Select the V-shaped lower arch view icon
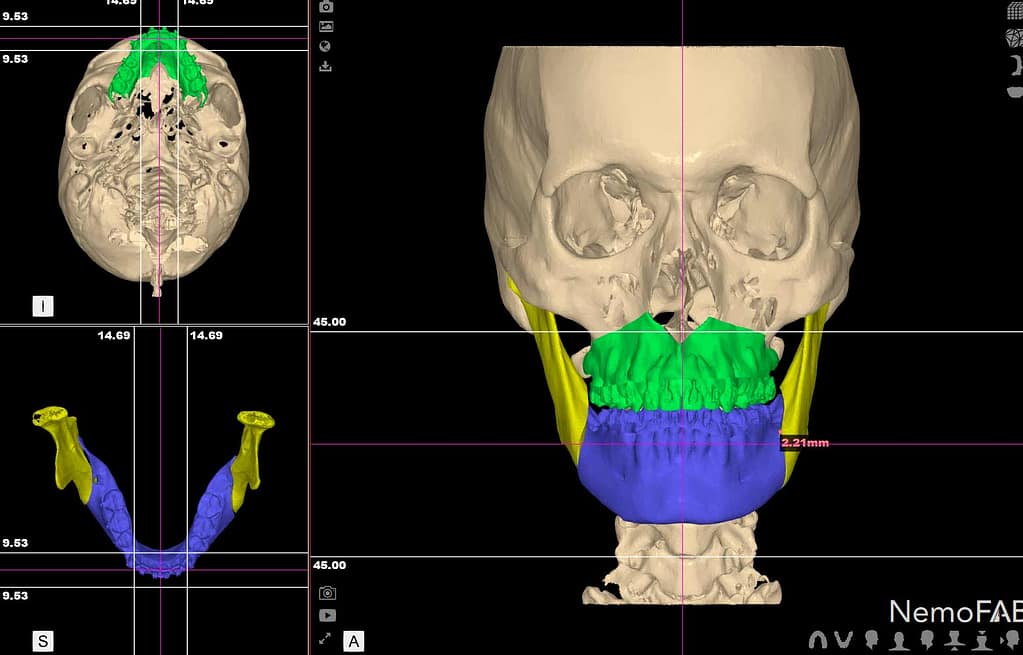This screenshot has width=1023, height=655. click(843, 639)
